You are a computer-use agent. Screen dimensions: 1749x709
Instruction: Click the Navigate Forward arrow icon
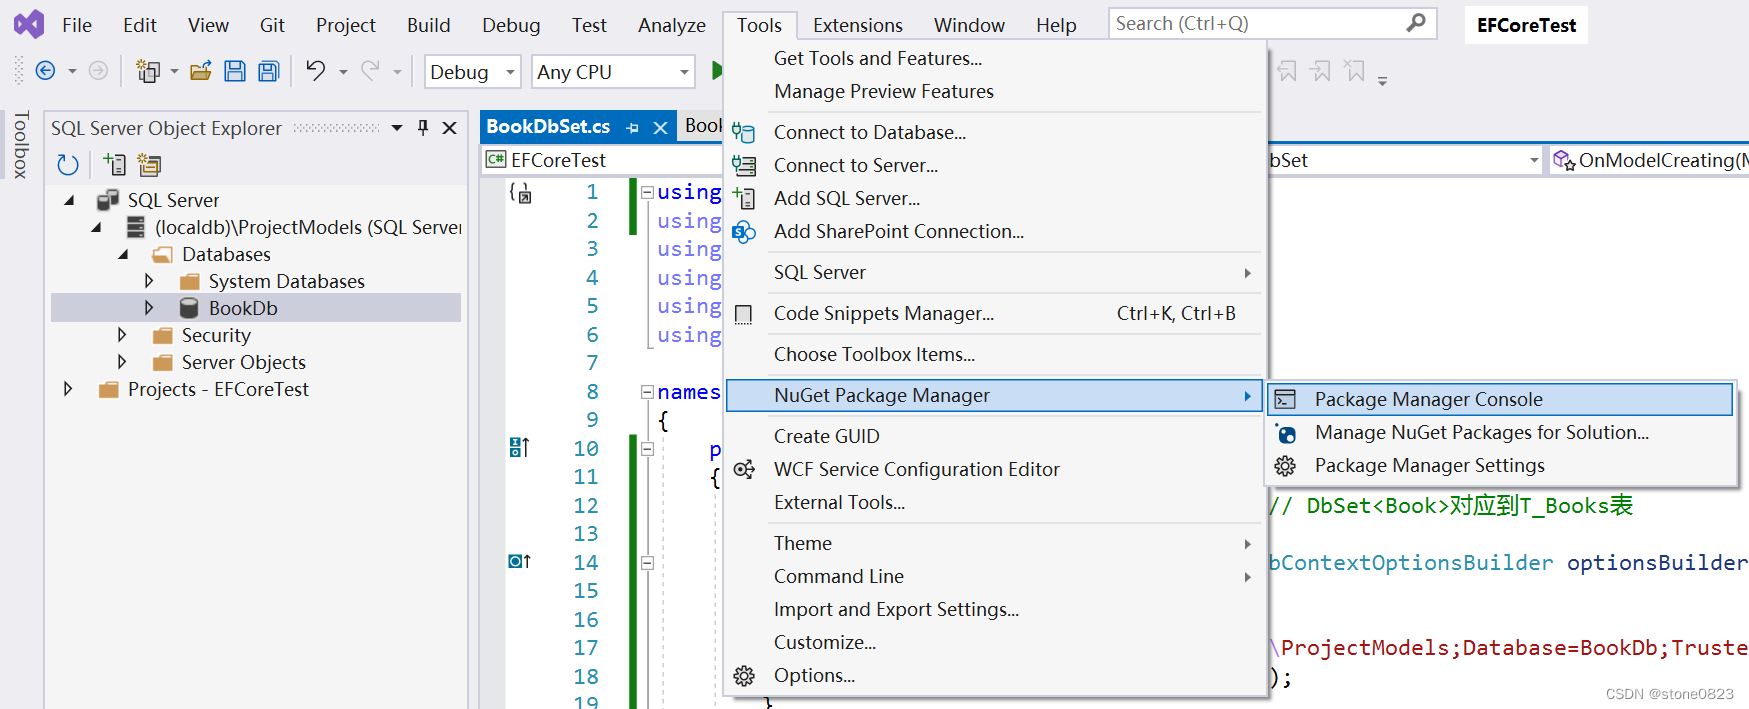click(98, 71)
